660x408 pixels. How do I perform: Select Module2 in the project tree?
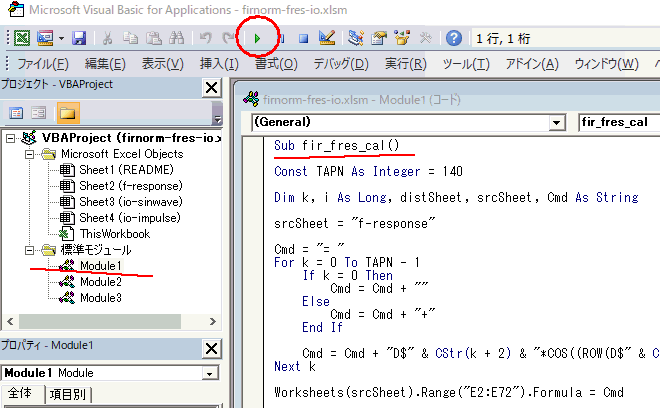coord(101,282)
